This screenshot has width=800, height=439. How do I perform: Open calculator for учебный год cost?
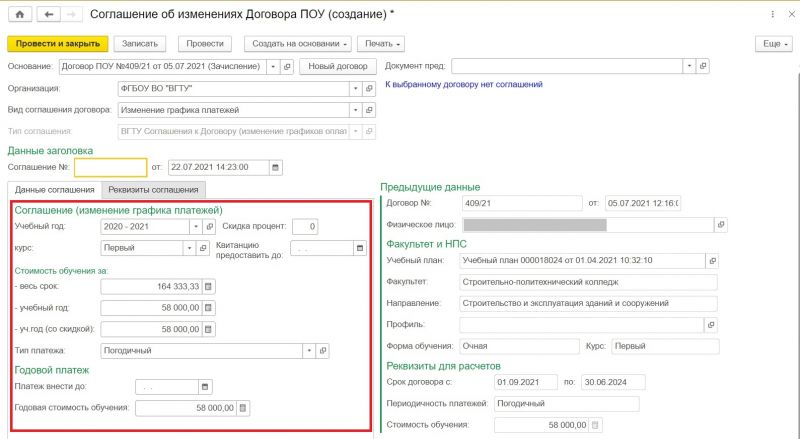pyautogui.click(x=208, y=308)
